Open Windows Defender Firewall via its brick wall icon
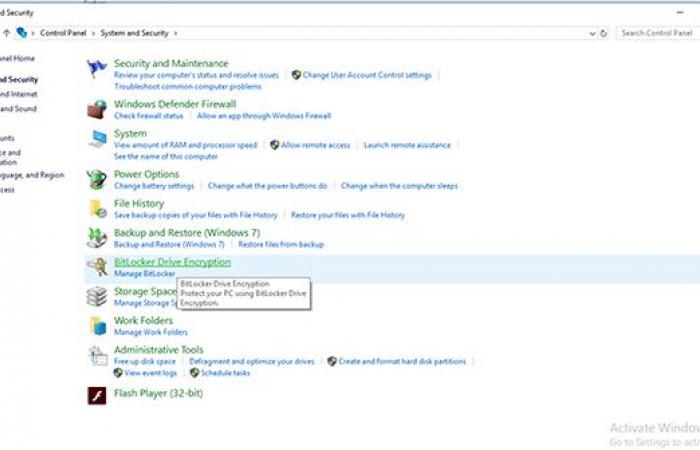 [97, 109]
